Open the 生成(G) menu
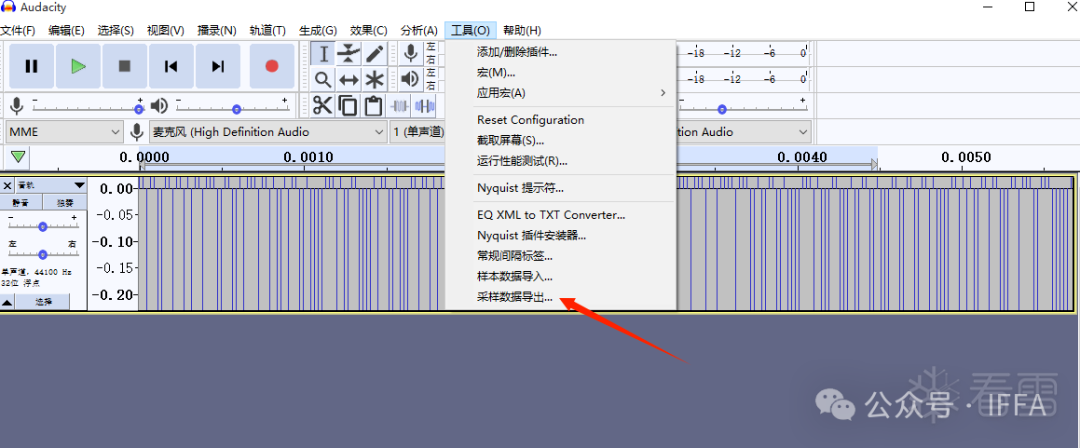This screenshot has height=448, width=1080. click(x=318, y=30)
